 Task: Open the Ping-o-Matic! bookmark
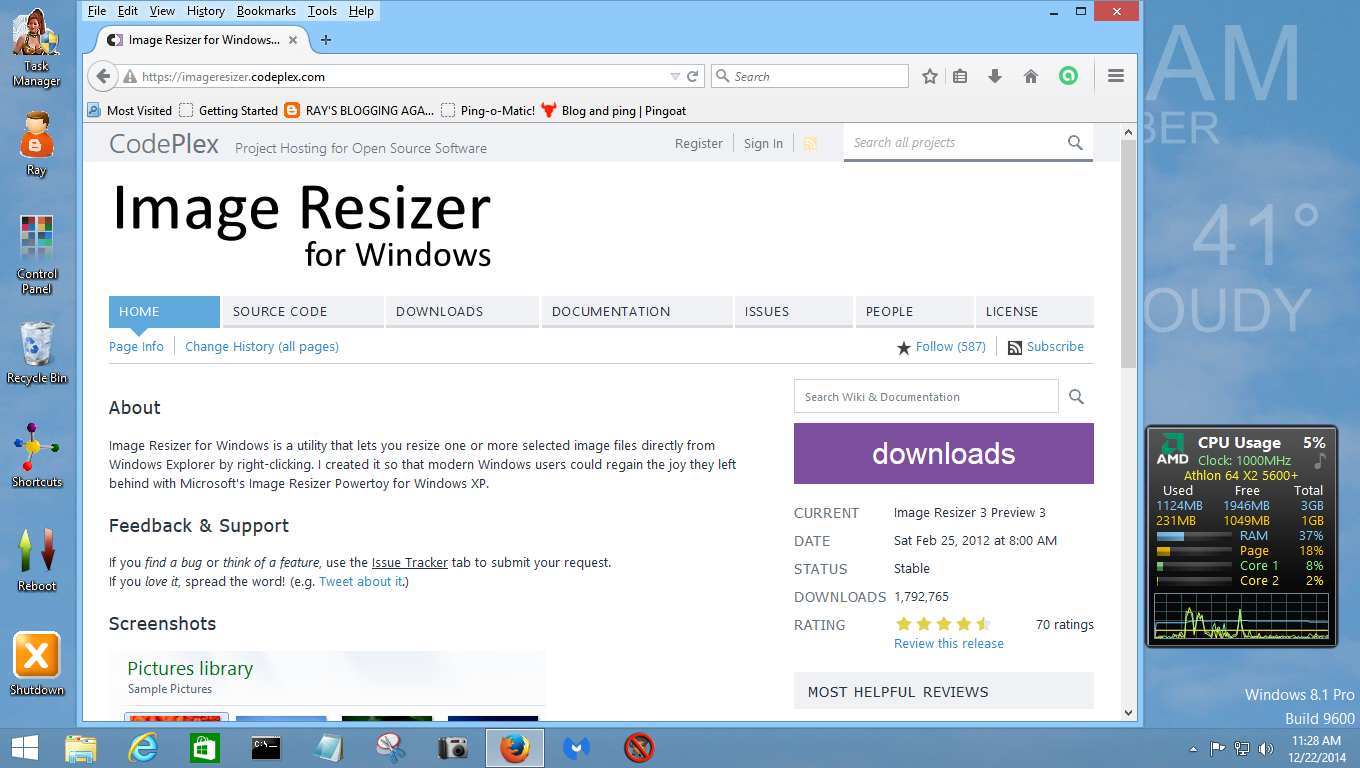tap(488, 110)
